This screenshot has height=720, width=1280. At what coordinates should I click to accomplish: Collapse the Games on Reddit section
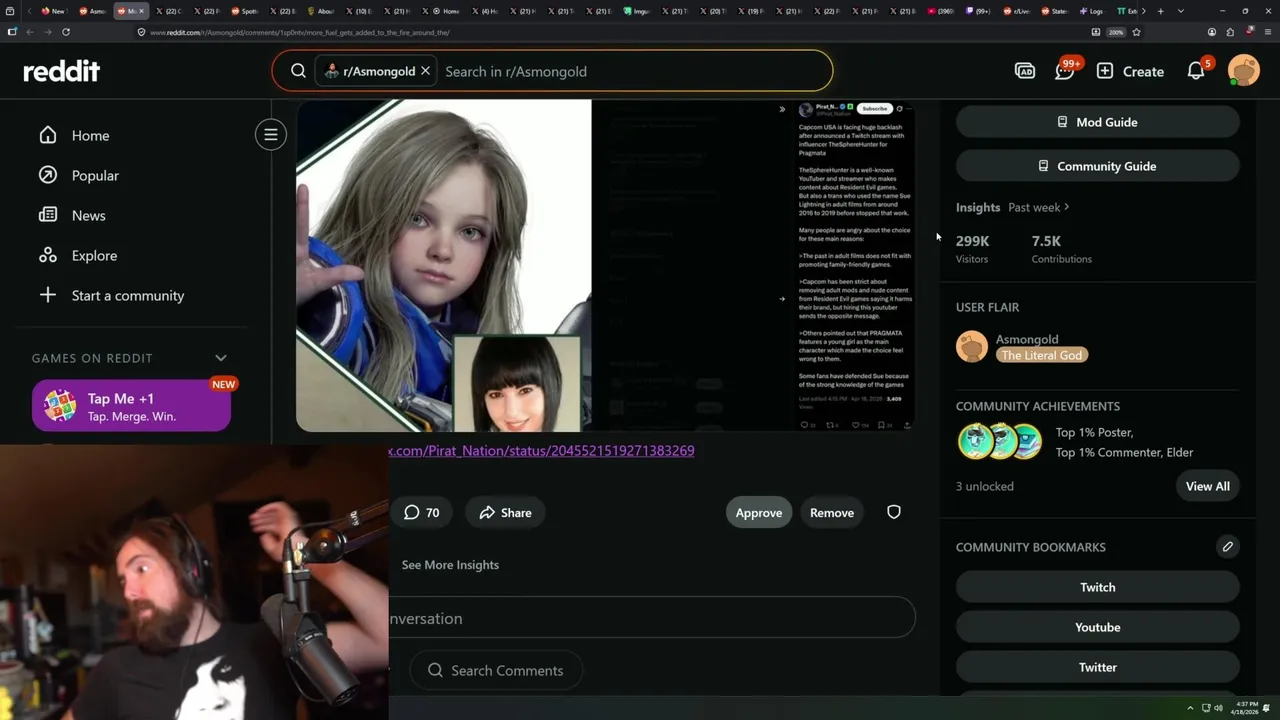[x=221, y=358]
